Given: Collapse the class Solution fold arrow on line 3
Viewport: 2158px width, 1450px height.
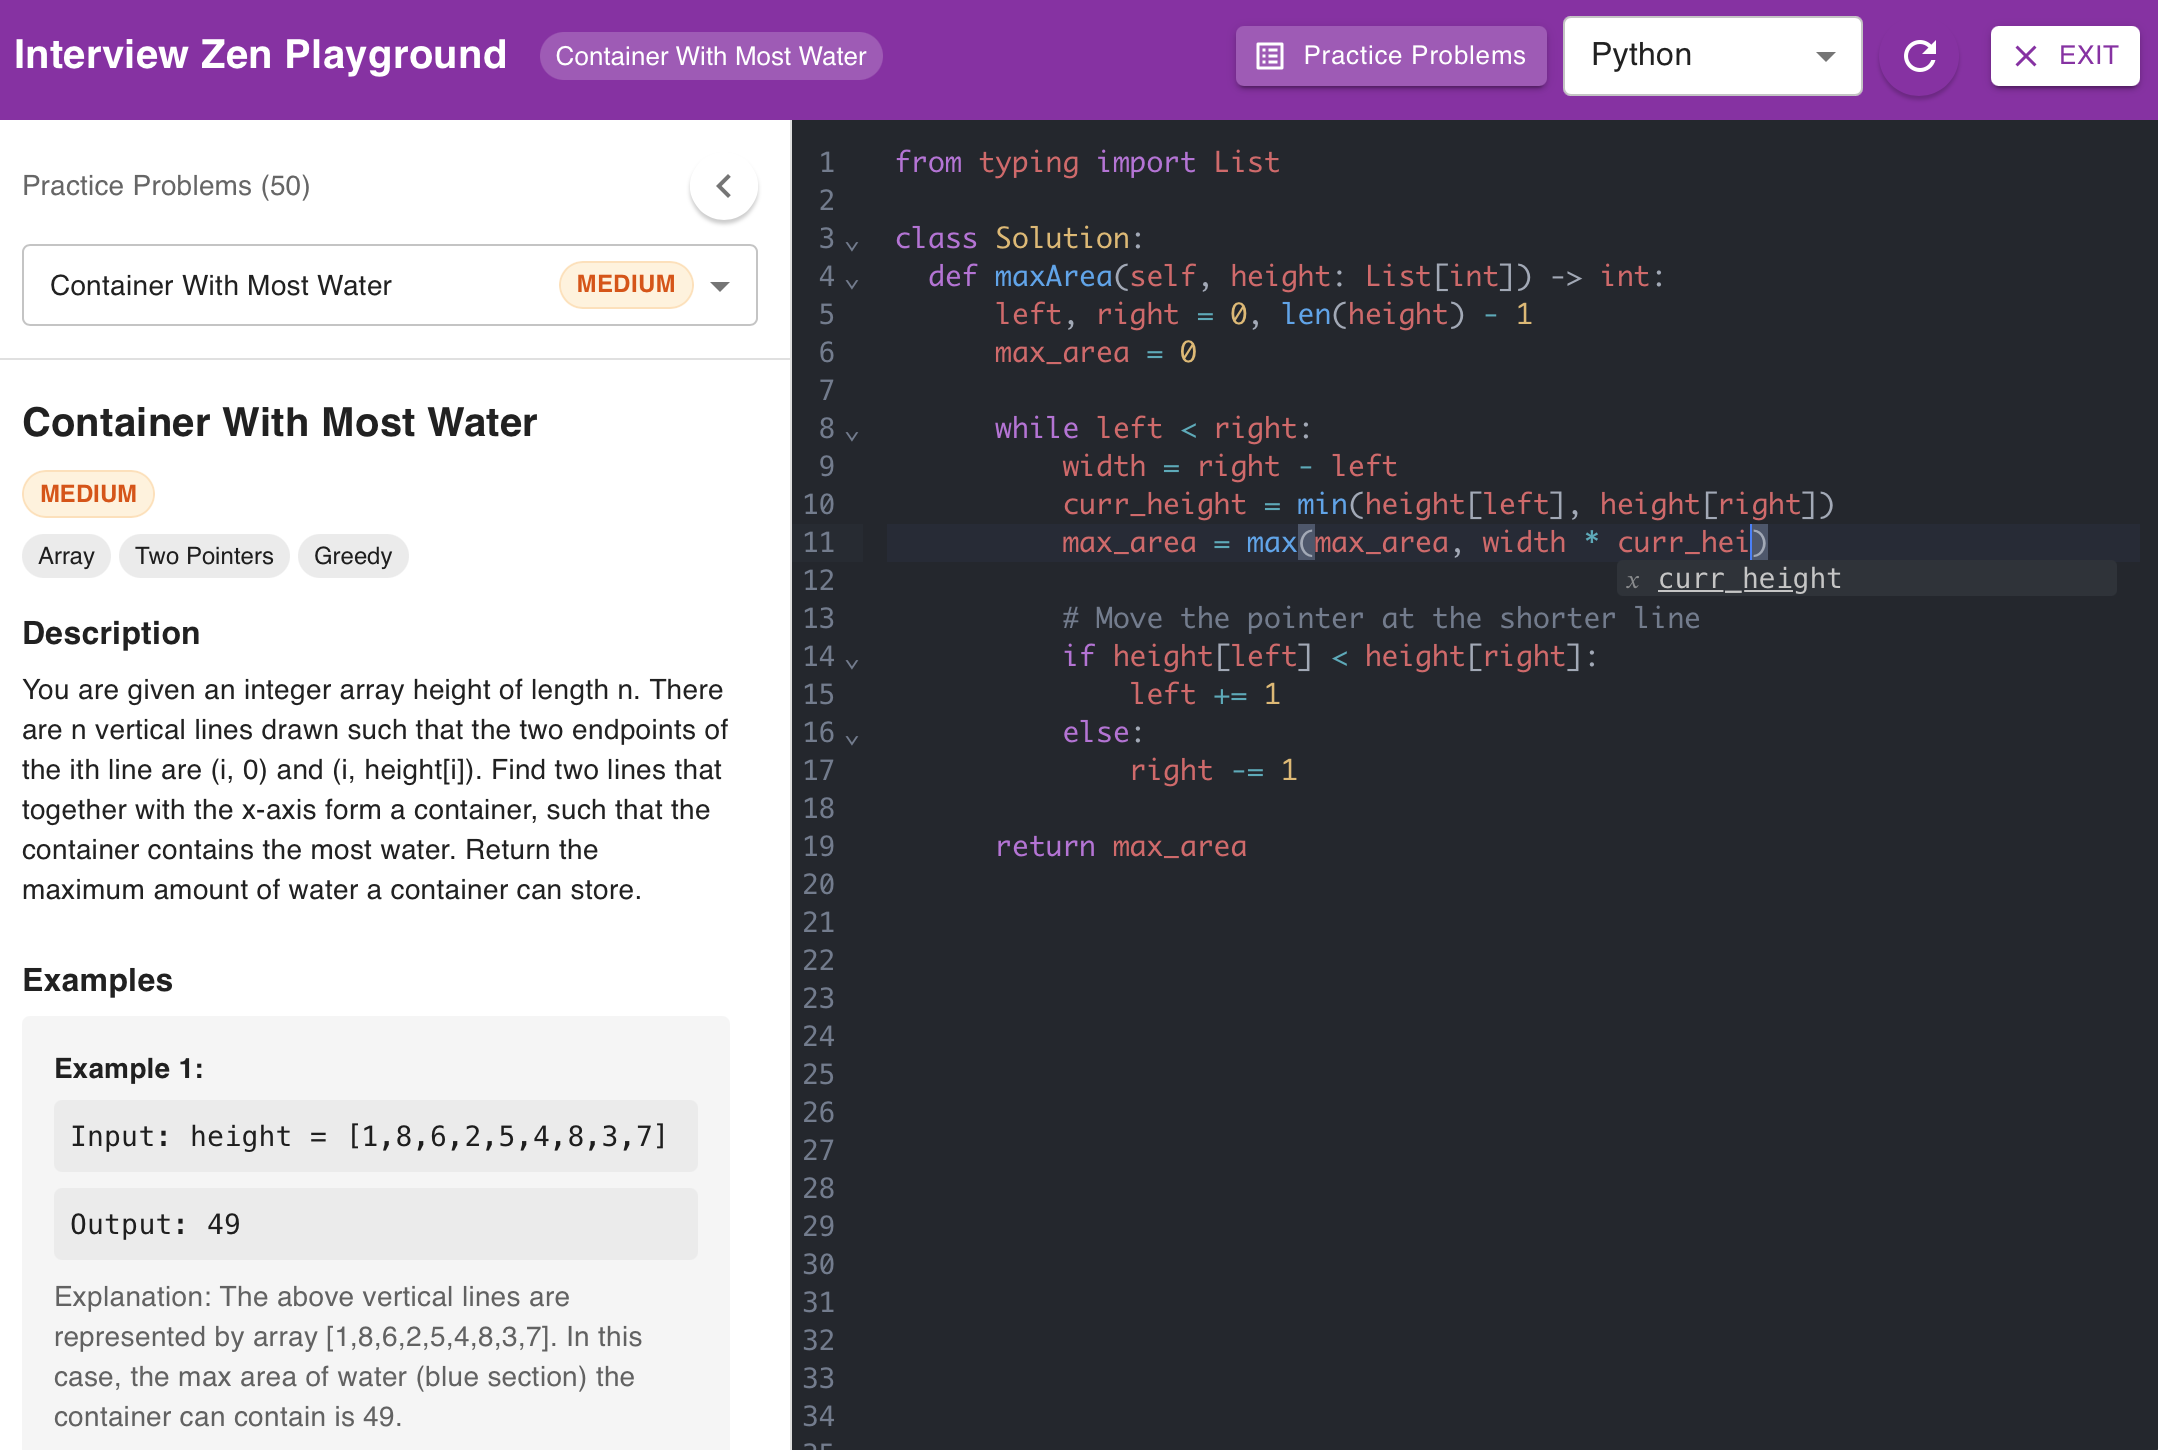Looking at the screenshot, I should 853,243.
